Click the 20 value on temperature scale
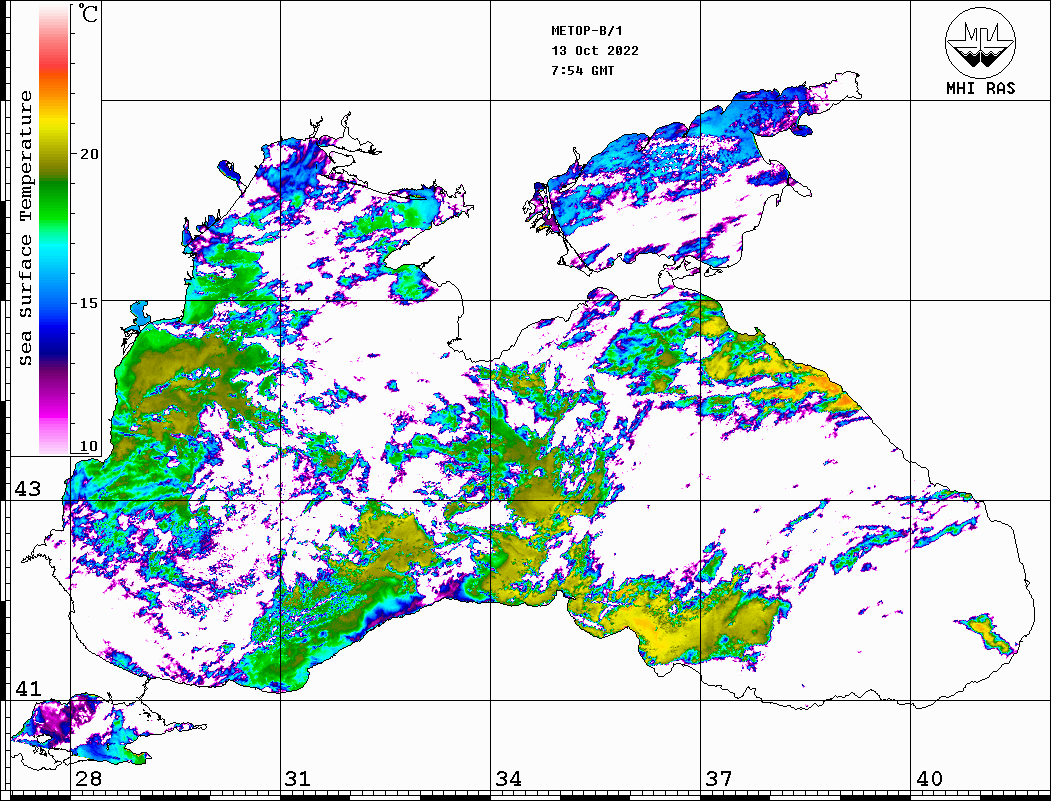The image size is (1051, 801). click(88, 154)
